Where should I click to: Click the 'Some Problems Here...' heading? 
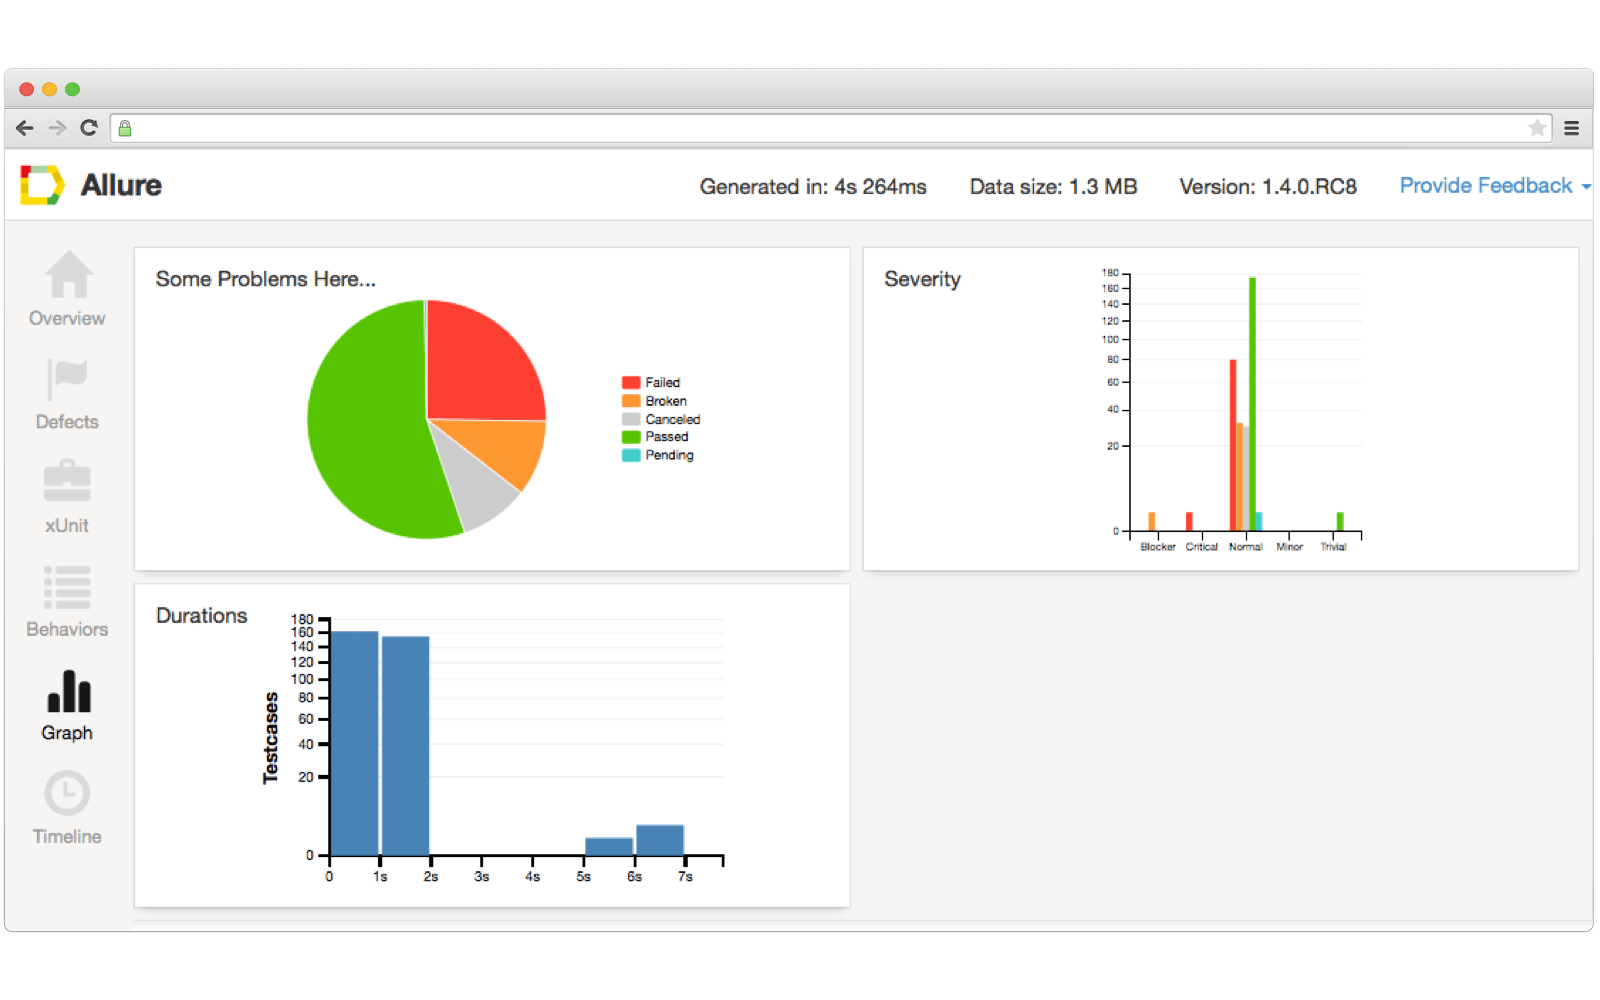[x=266, y=279]
